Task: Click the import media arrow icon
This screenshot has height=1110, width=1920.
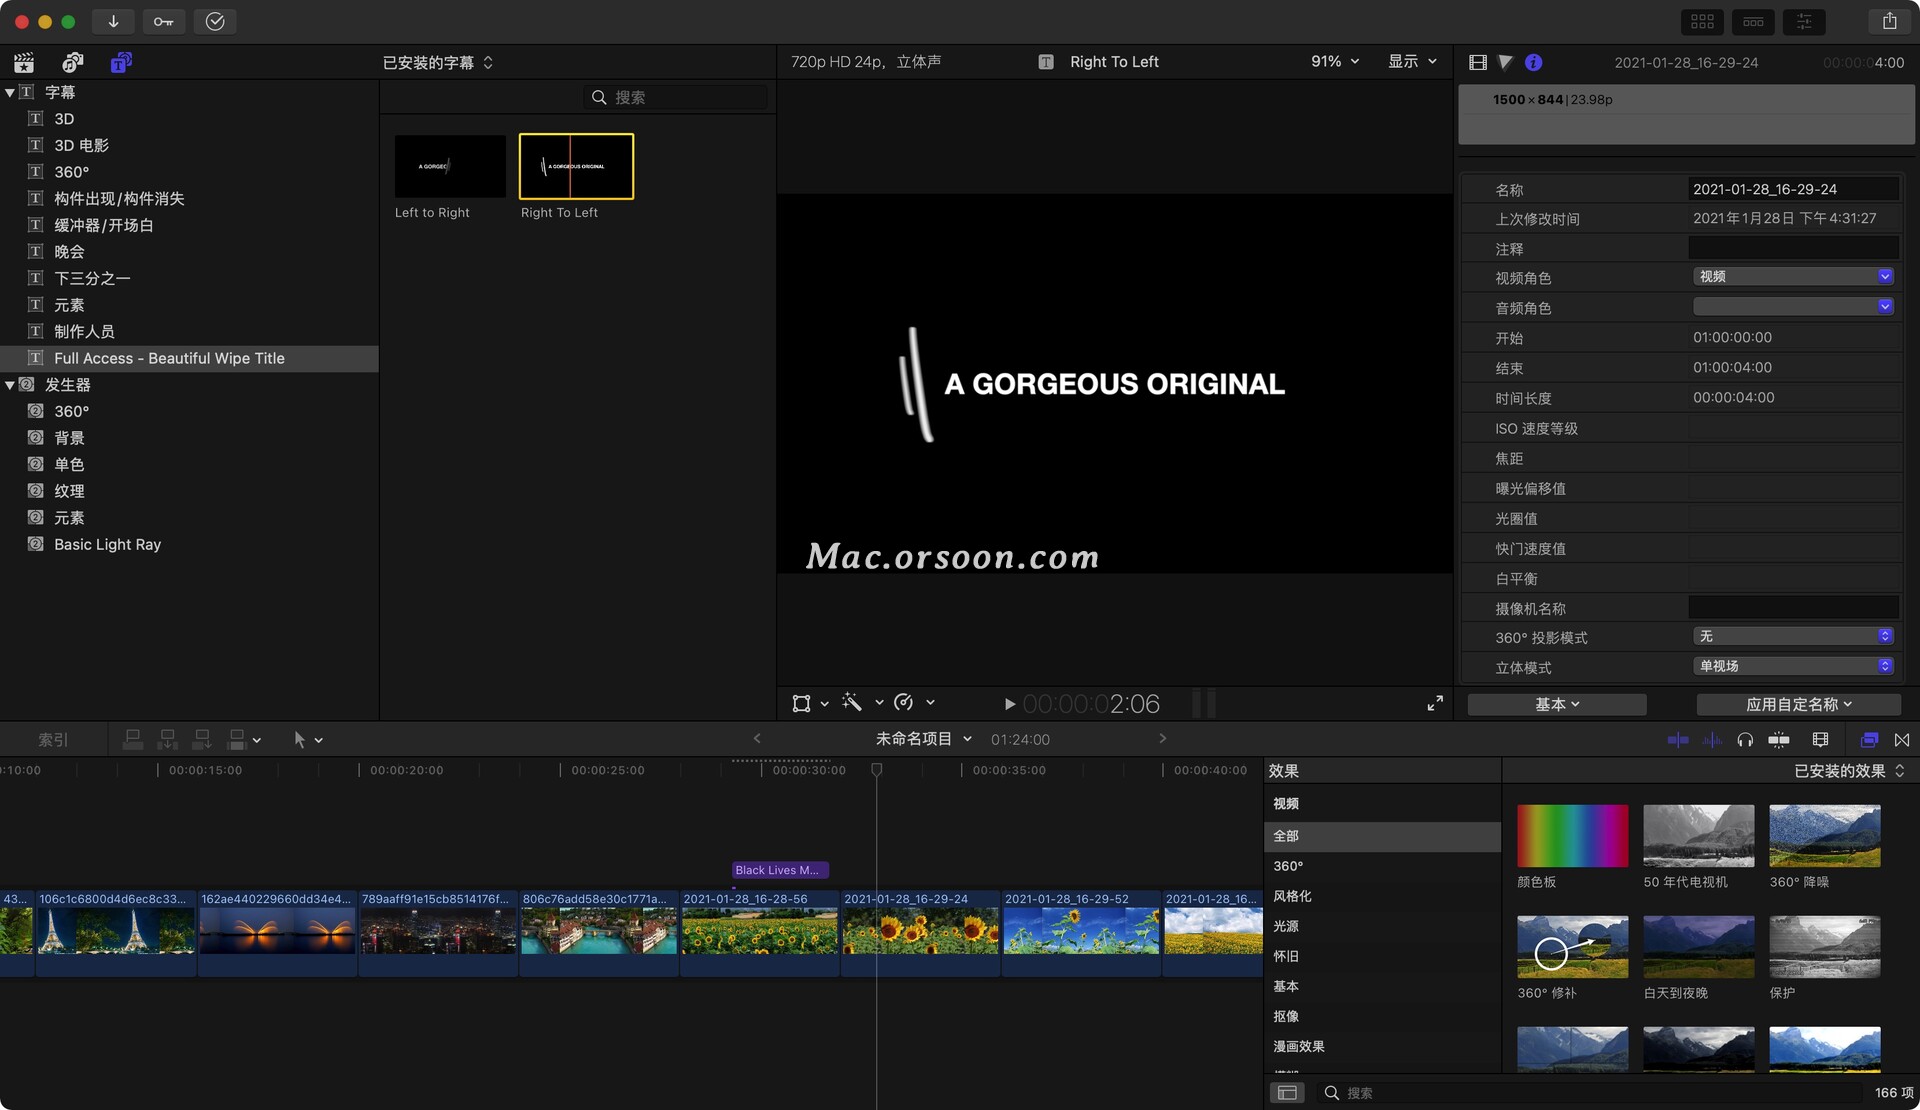Action: pyautogui.click(x=113, y=21)
